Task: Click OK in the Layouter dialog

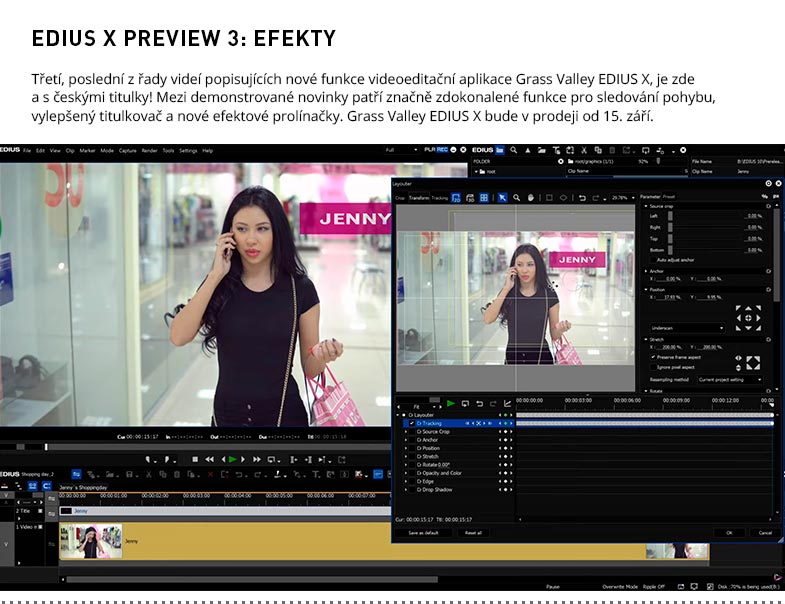Action: 729,533
